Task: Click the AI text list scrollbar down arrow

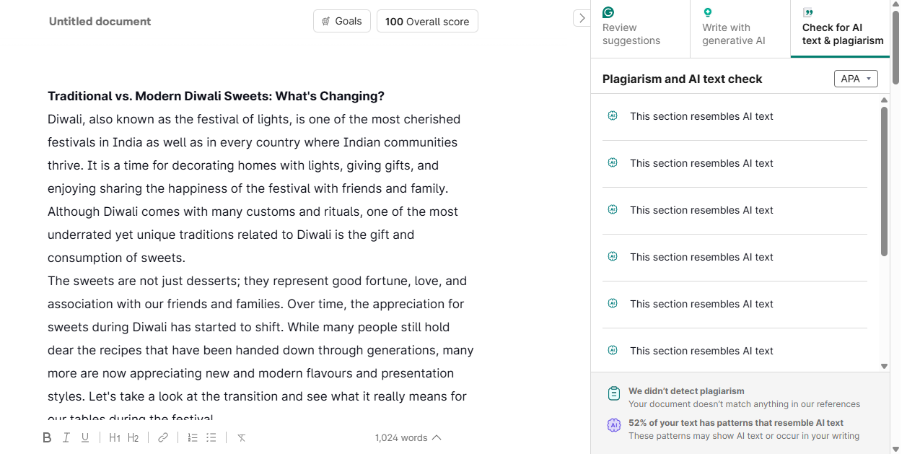Action: 884,366
